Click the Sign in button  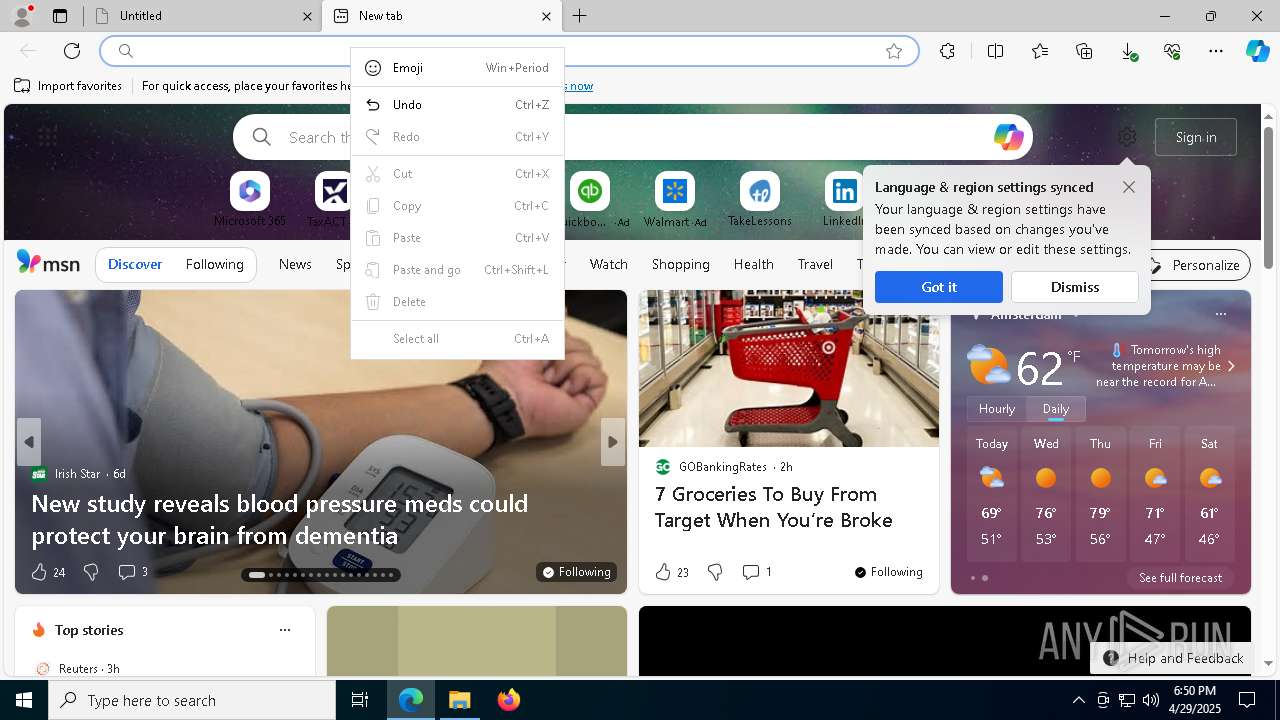point(1196,137)
